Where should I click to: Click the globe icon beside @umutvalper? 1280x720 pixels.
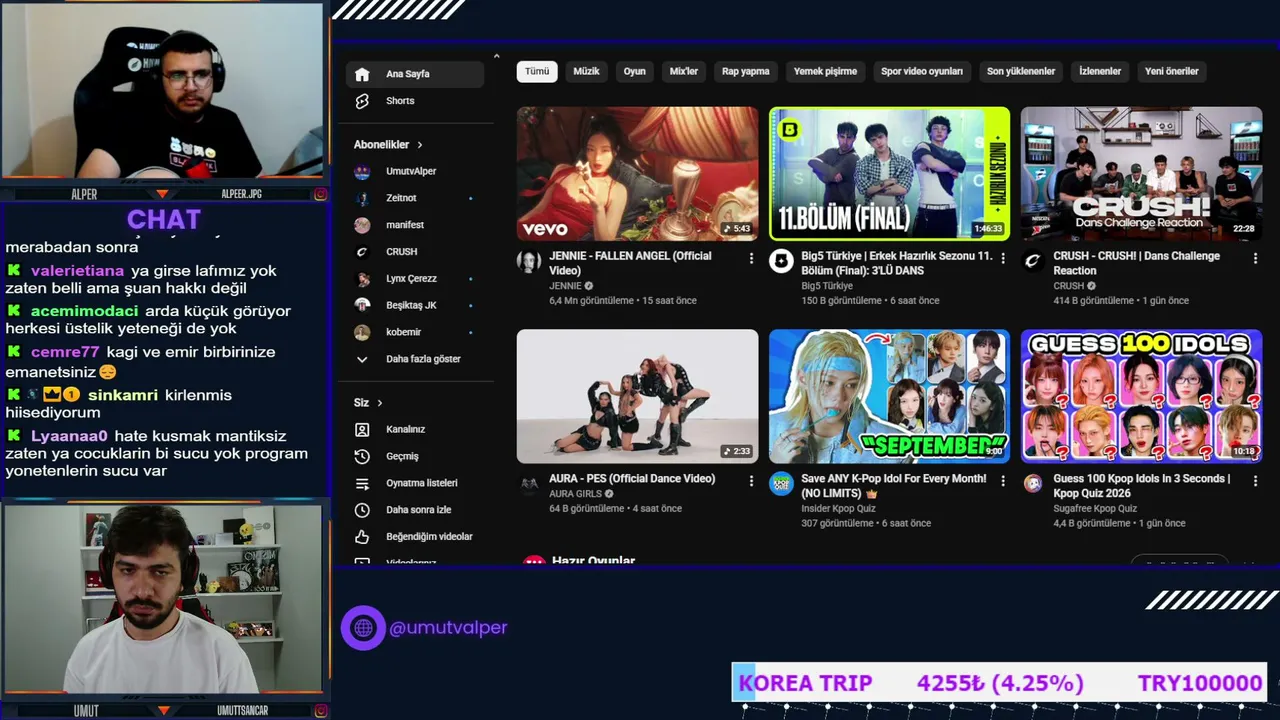(363, 628)
